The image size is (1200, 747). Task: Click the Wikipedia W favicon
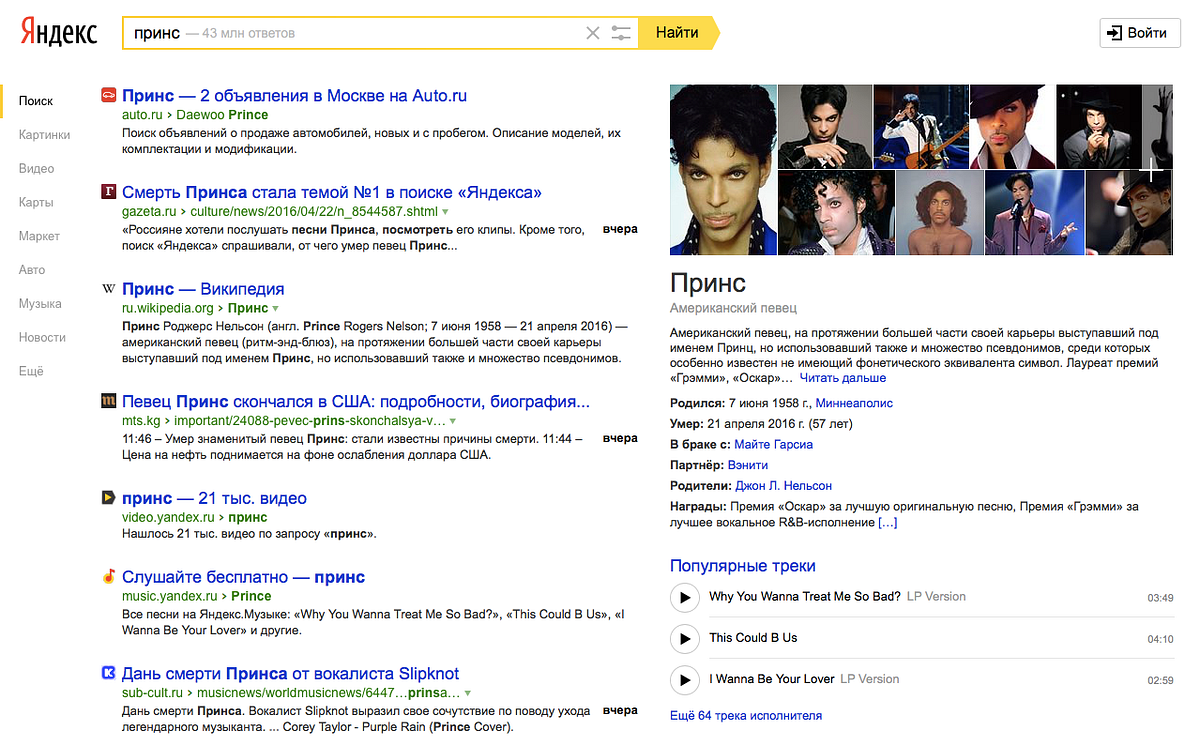tap(109, 289)
